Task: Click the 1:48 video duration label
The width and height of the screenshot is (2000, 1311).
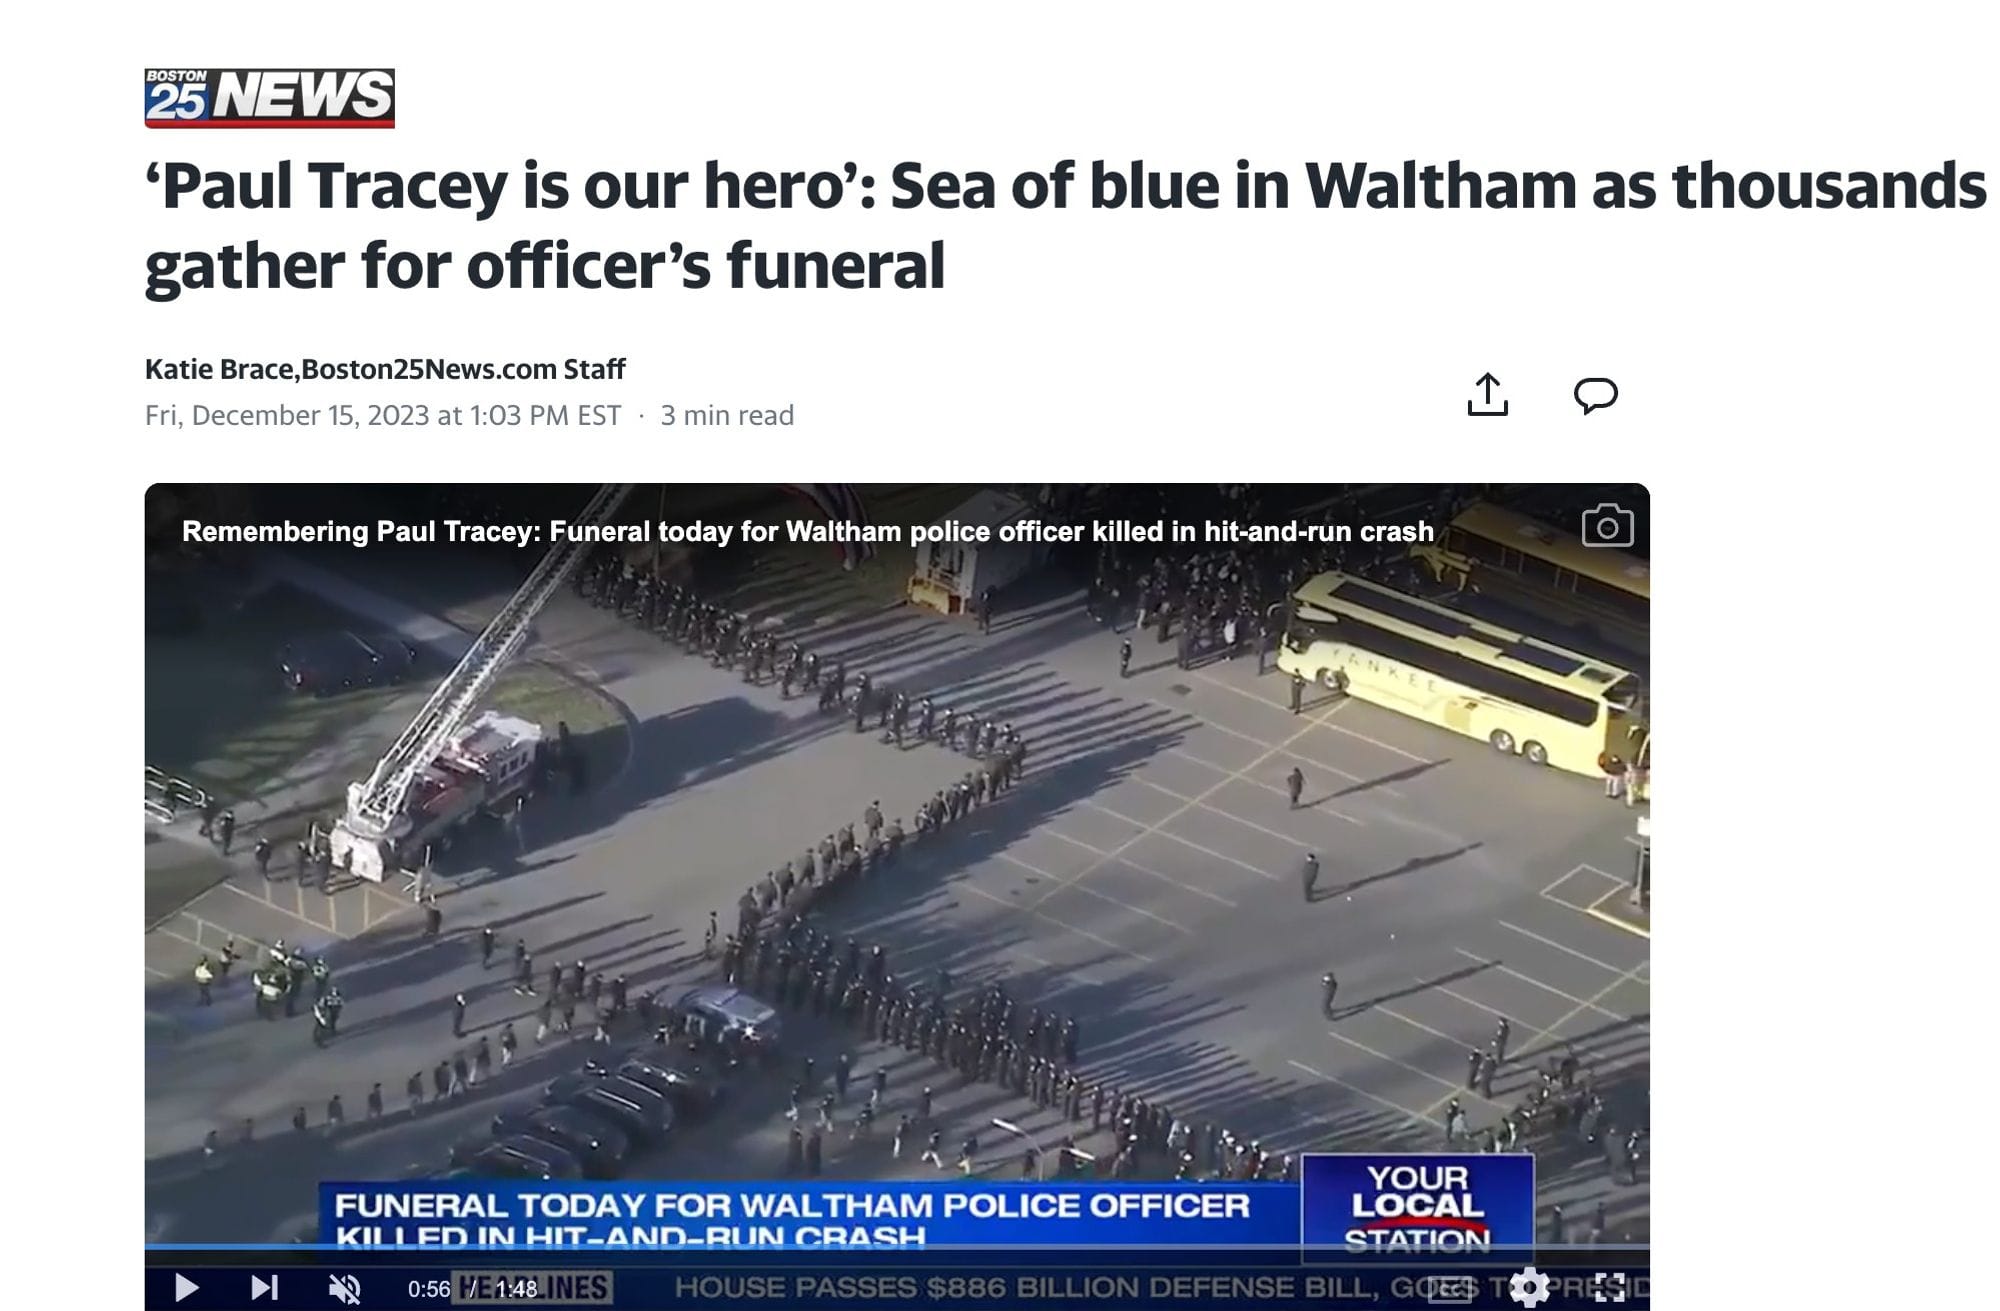Action: [x=517, y=1289]
